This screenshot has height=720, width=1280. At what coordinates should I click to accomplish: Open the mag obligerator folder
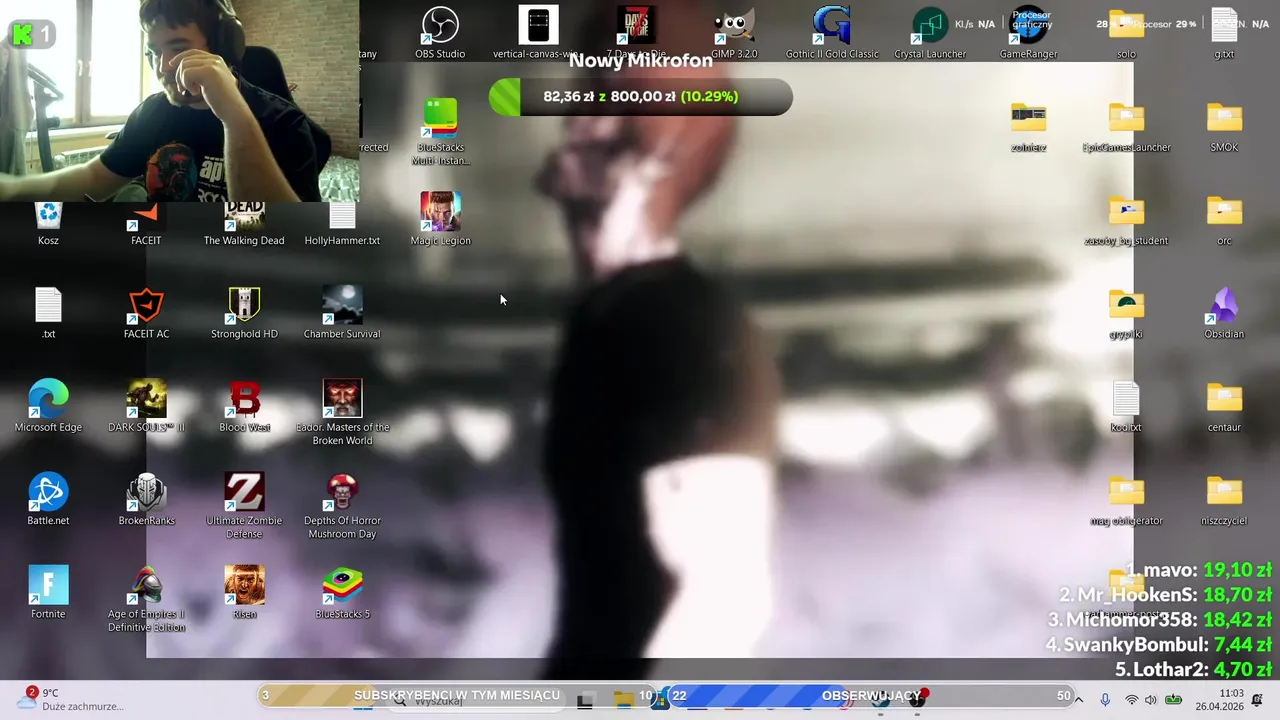[x=1126, y=499]
